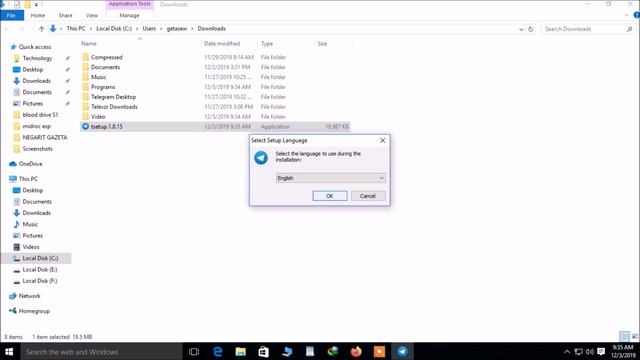The width and height of the screenshot is (640, 360).
Task: Open Homegroup in navigation pane
Action: (x=34, y=311)
